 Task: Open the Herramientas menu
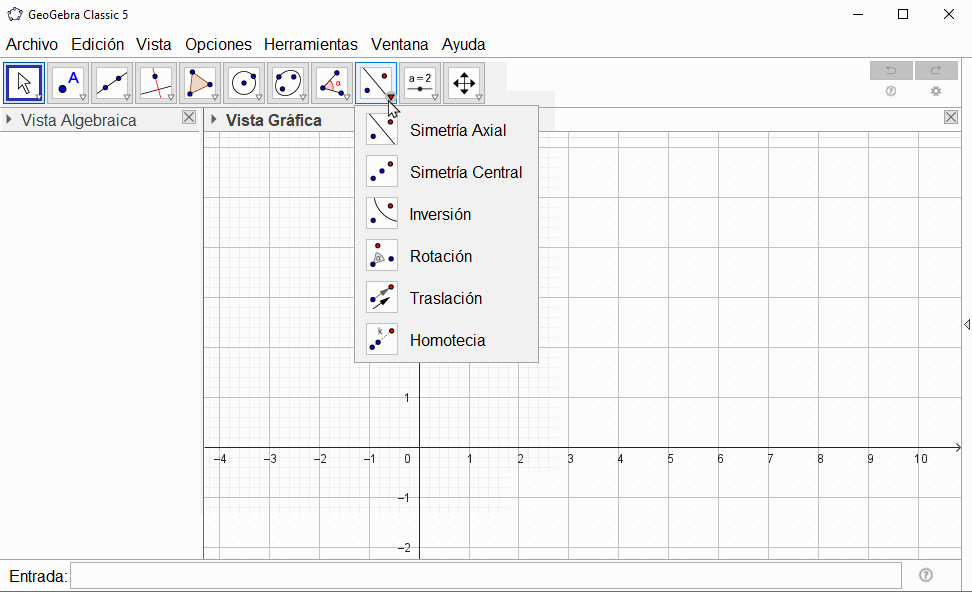coord(310,44)
